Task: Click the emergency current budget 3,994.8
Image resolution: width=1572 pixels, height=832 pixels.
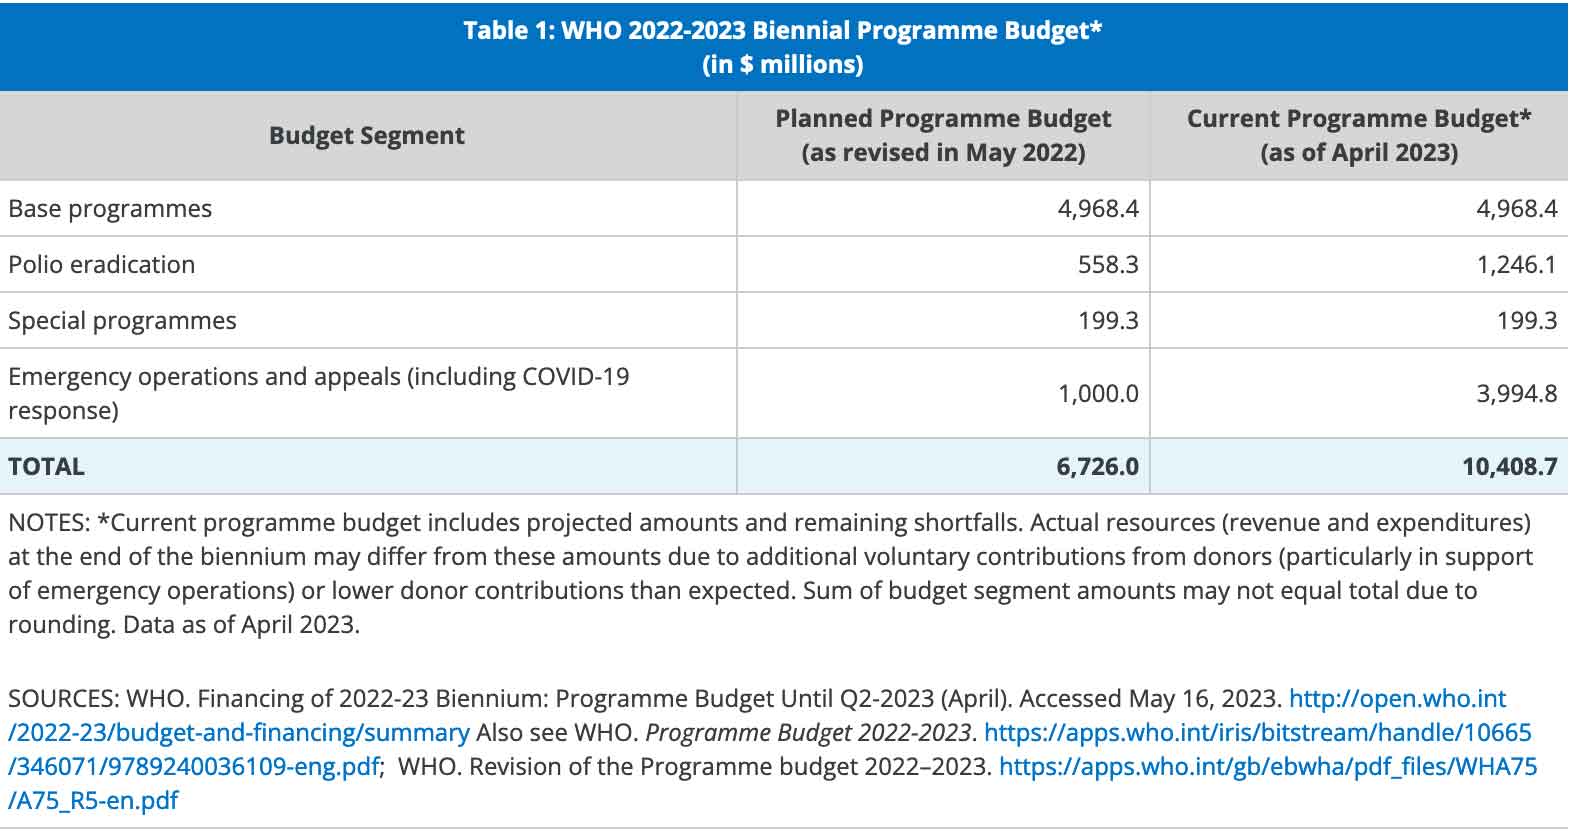Action: click(1516, 394)
